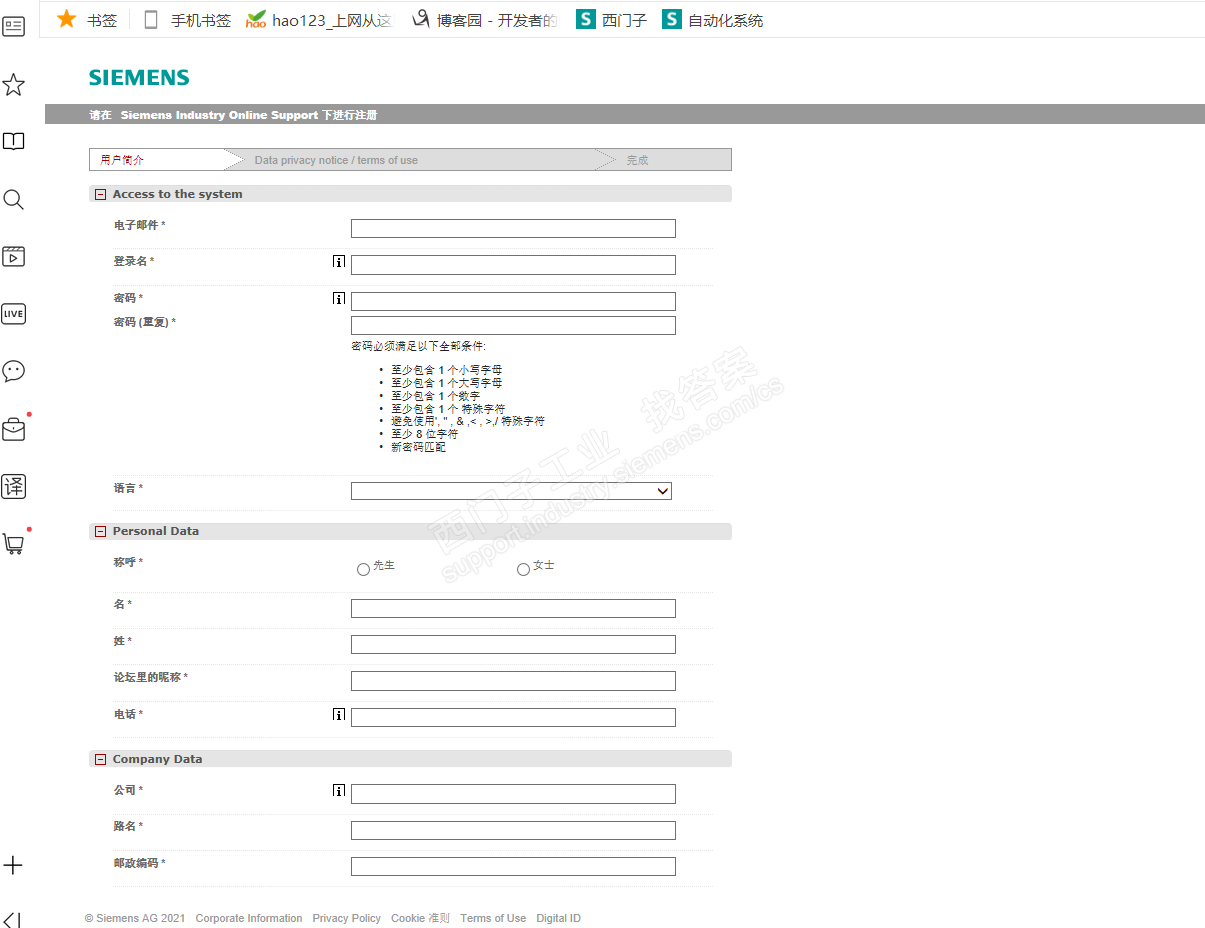Open the news feed sidebar icon
The height and width of the screenshot is (928, 1205).
(x=13, y=27)
